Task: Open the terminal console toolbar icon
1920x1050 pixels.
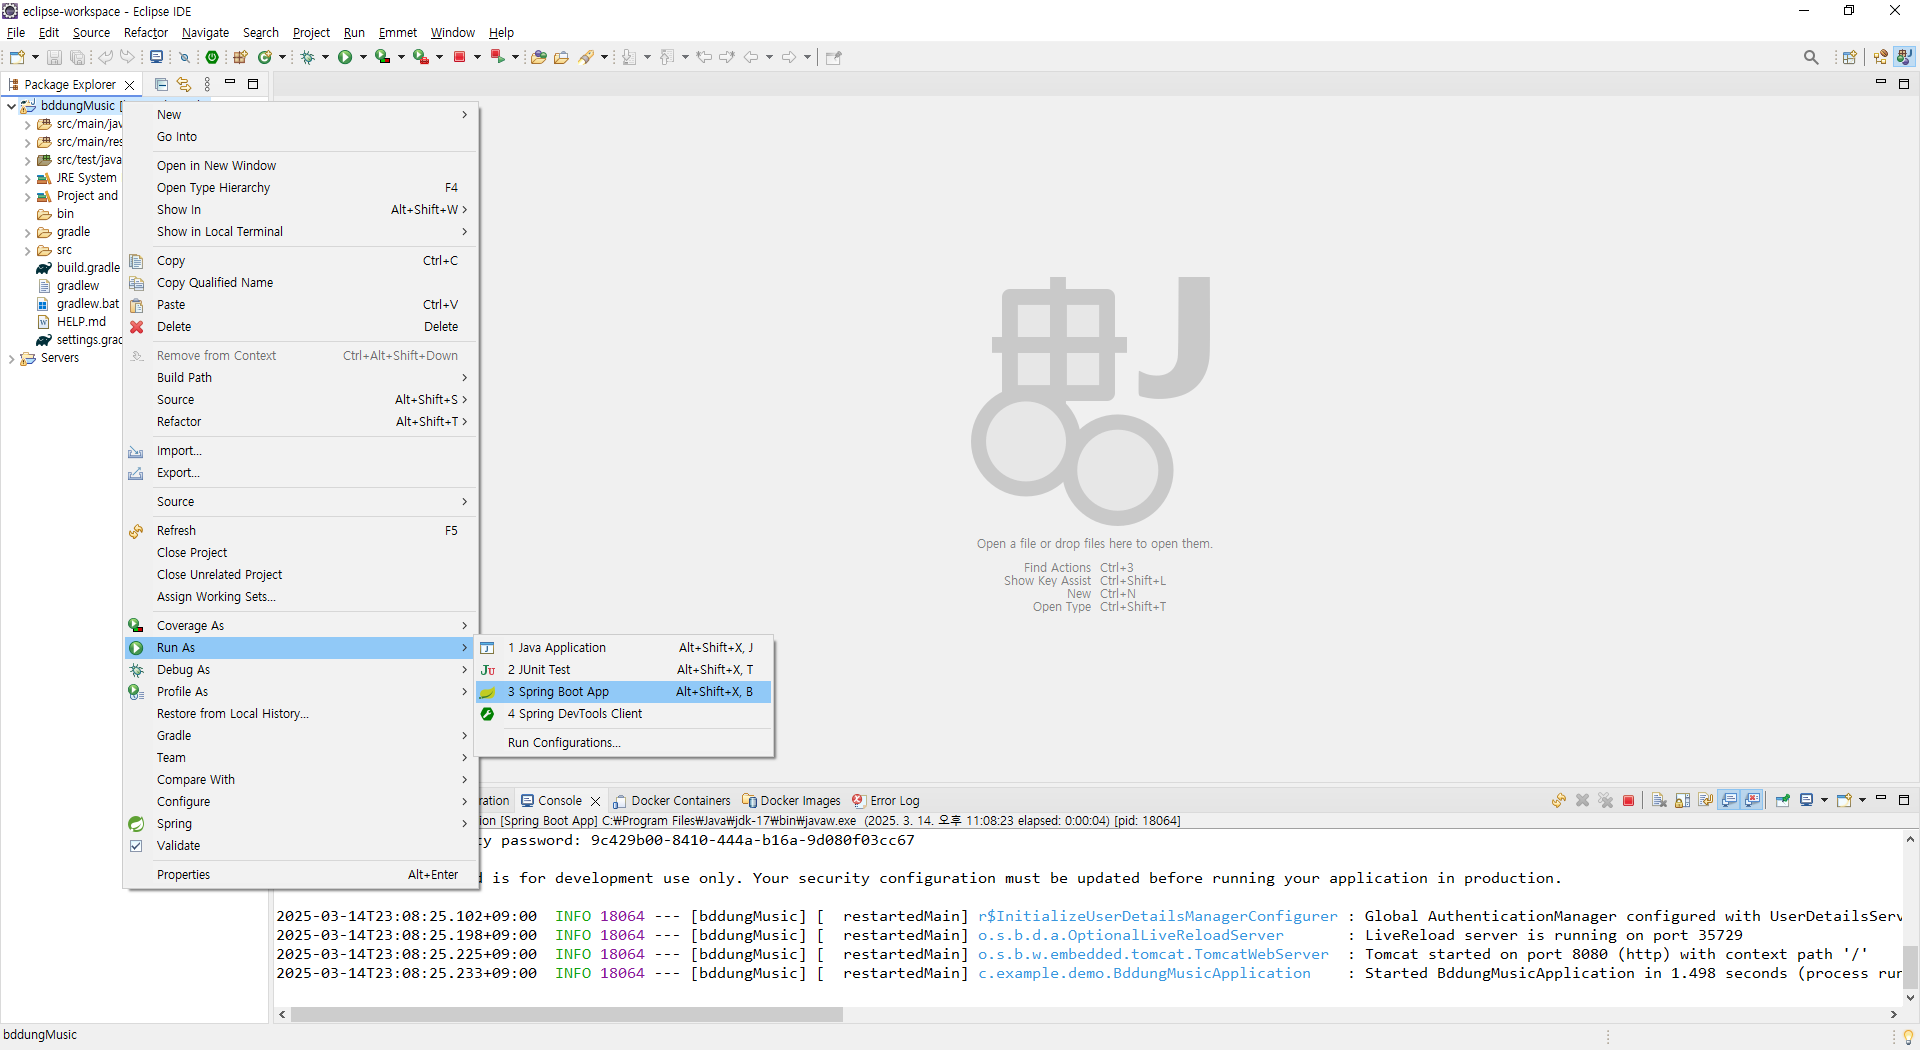Action: 157,57
